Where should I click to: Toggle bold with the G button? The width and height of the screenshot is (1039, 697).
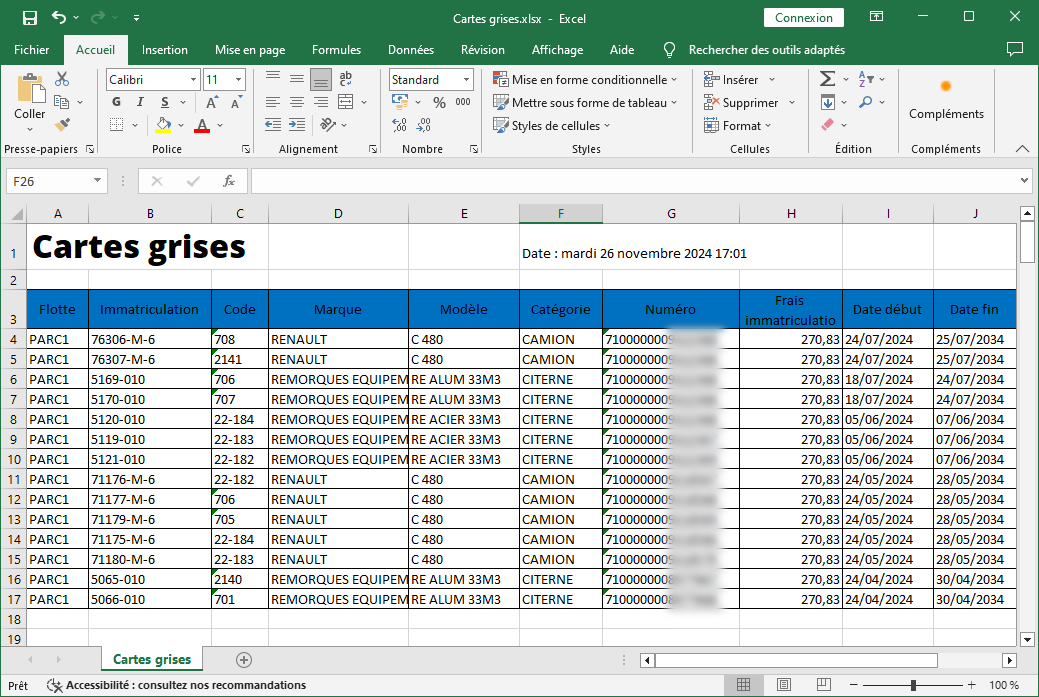point(117,102)
